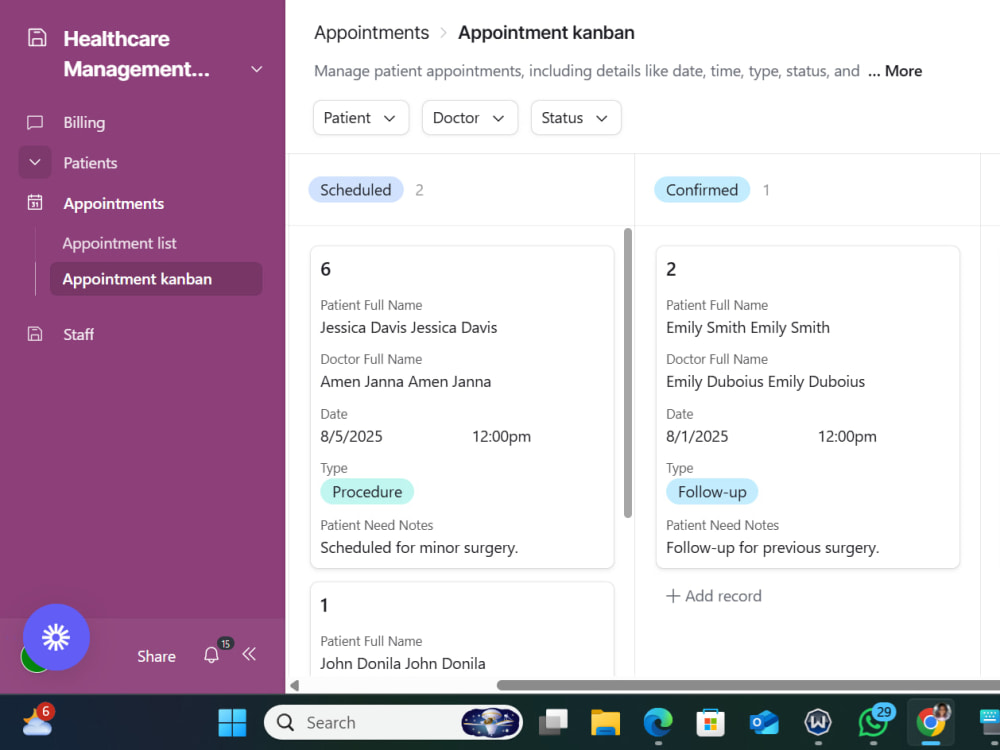Click the Share button
This screenshot has width=1000, height=750.
(156, 656)
